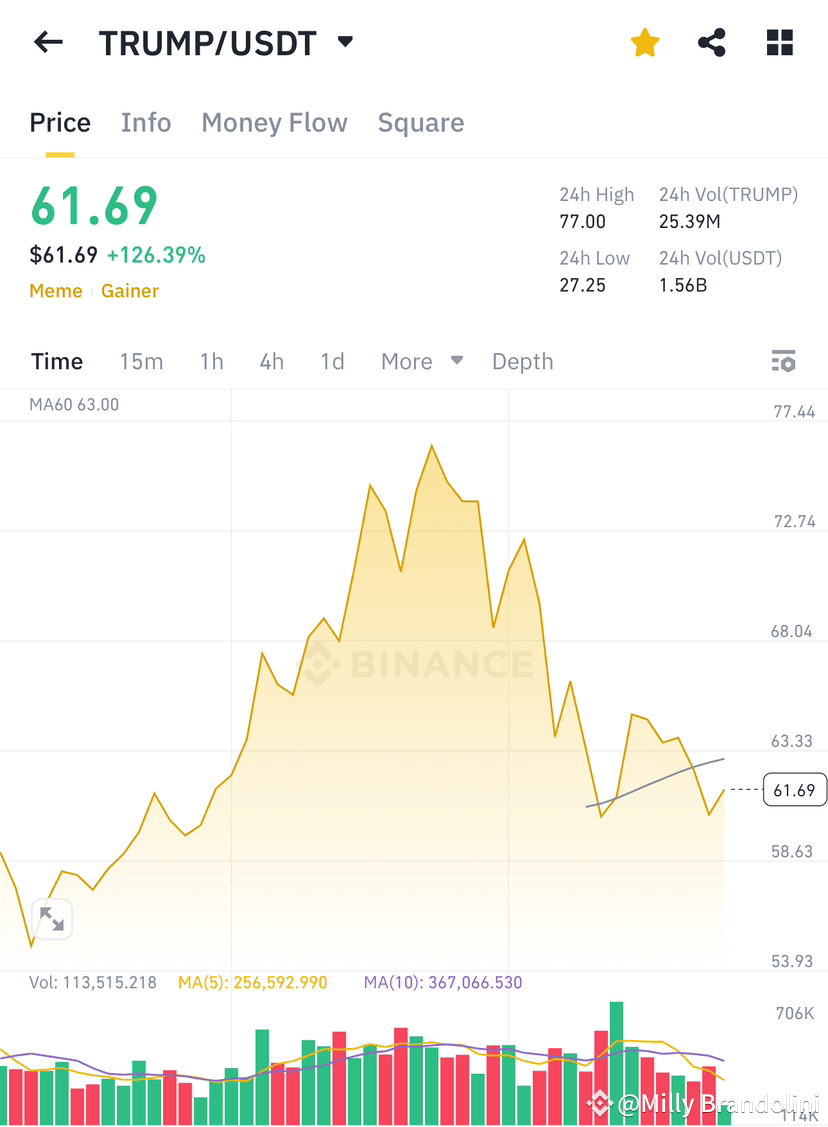828x1127 pixels.
Task: Open the Meme category link
Action: 55,290
